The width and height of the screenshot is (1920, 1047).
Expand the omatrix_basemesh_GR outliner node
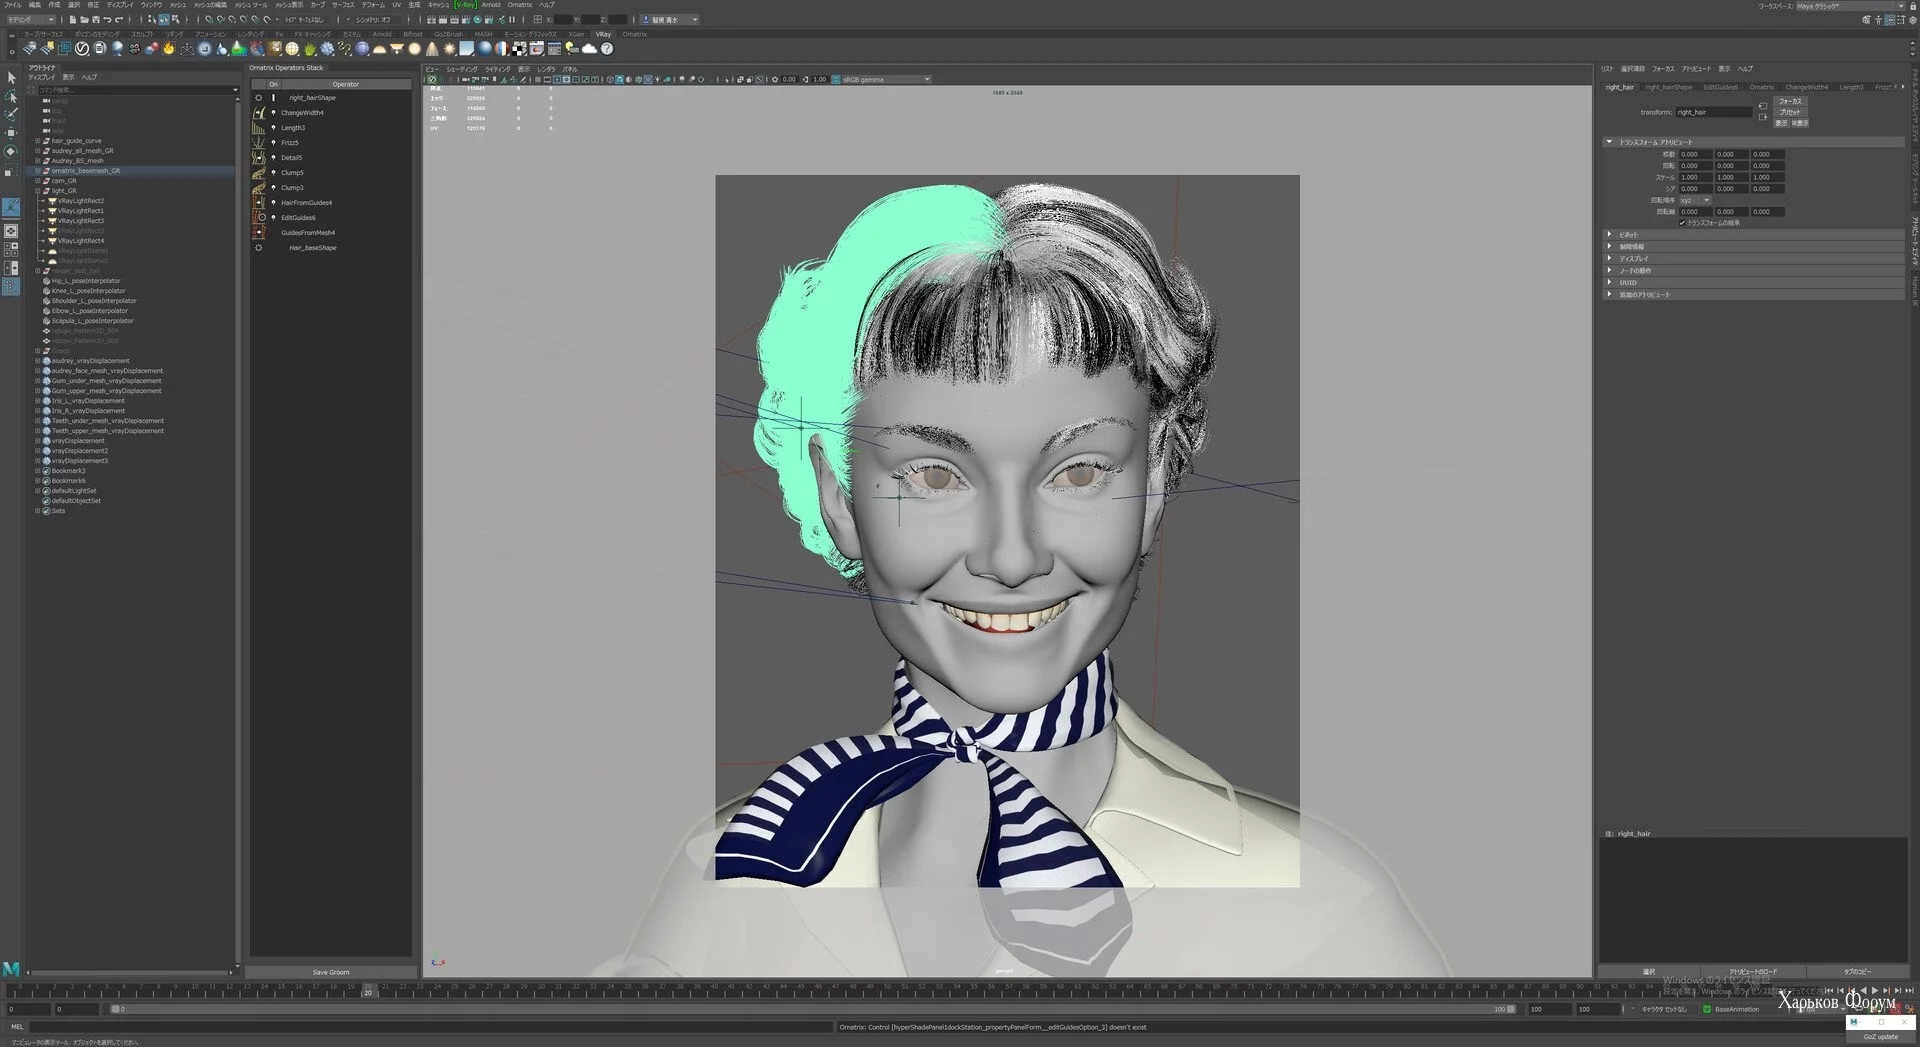point(38,171)
